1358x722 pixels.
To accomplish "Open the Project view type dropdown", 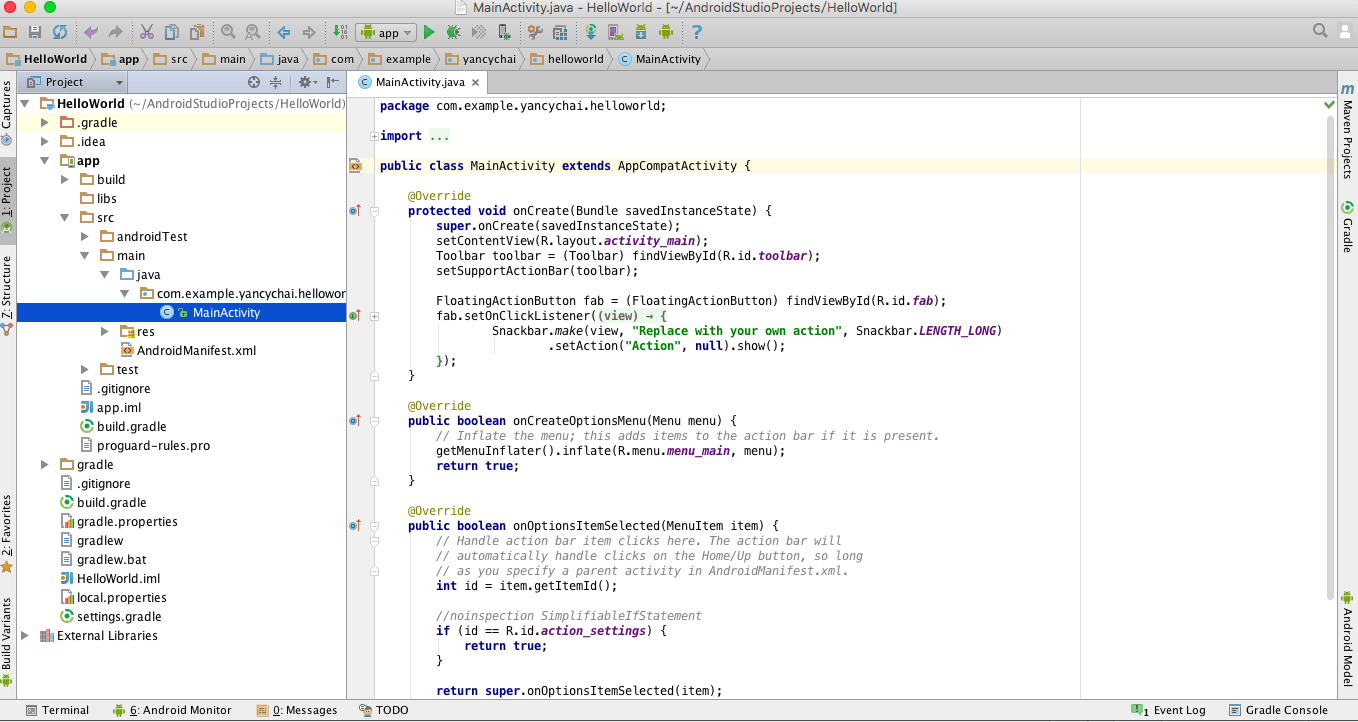I will click(x=75, y=82).
